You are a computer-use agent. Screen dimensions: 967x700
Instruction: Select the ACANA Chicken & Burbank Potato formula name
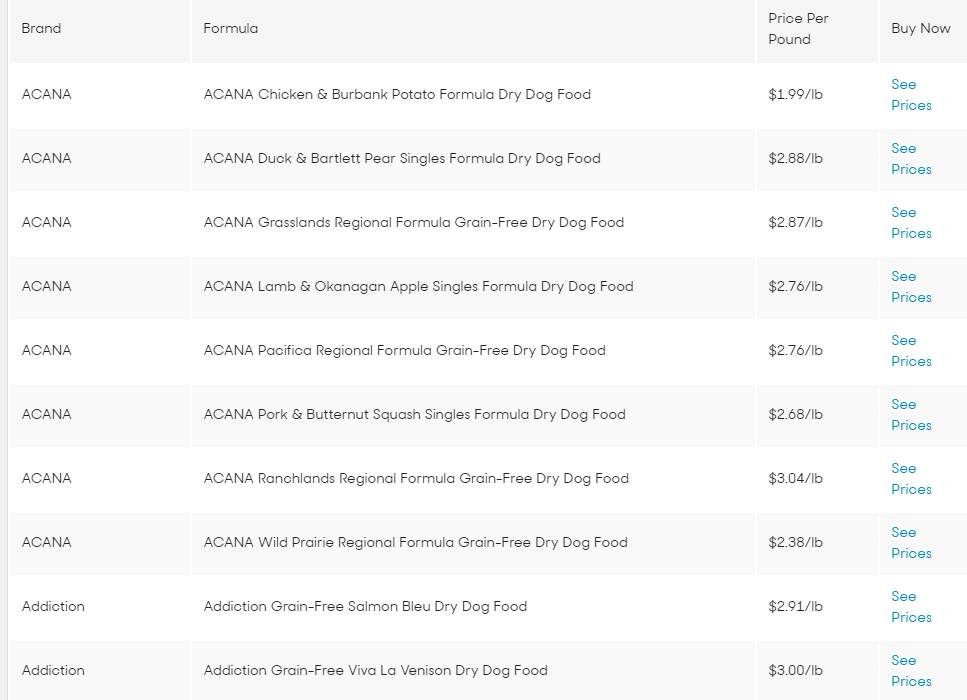click(397, 95)
